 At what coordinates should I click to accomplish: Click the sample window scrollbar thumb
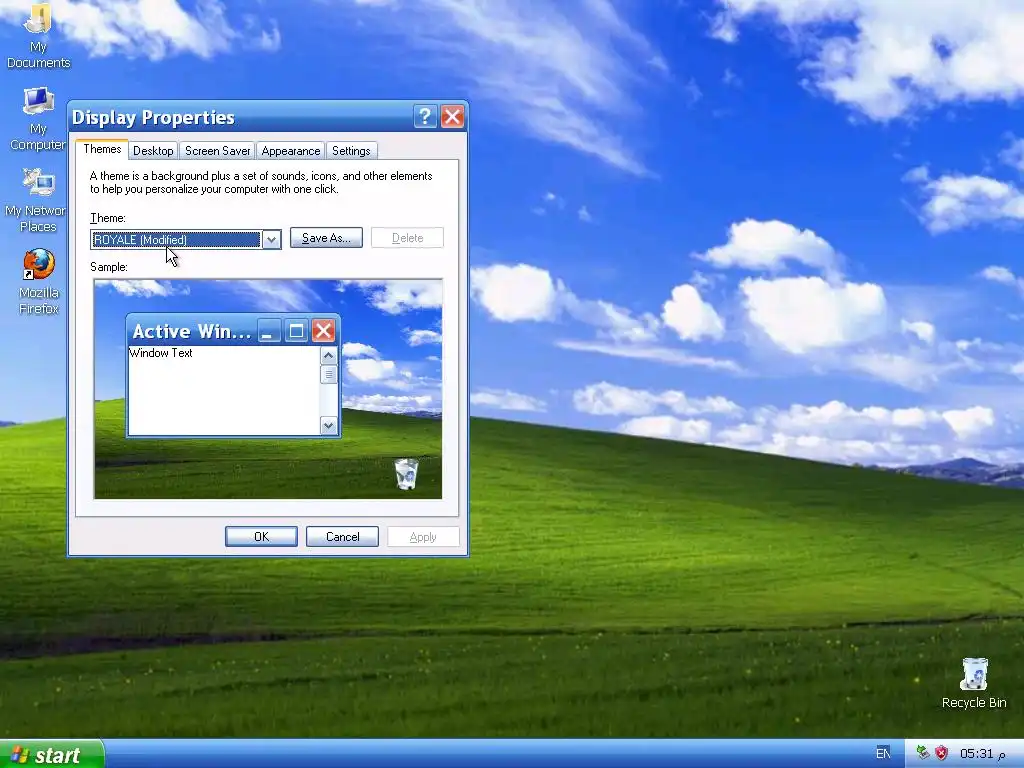(328, 374)
